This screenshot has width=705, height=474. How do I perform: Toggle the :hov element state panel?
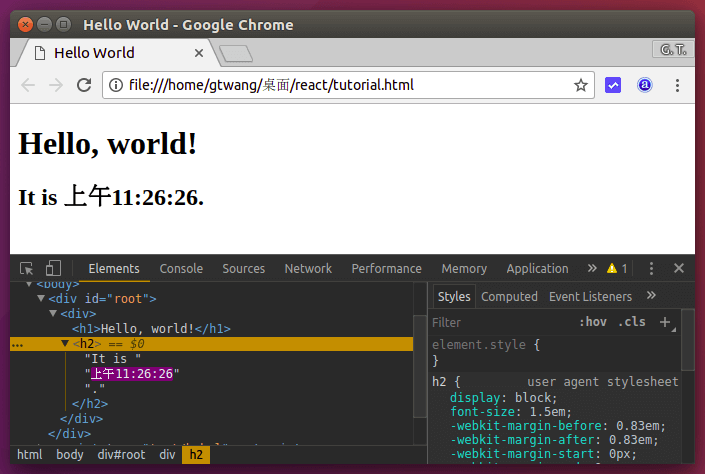tap(593, 322)
